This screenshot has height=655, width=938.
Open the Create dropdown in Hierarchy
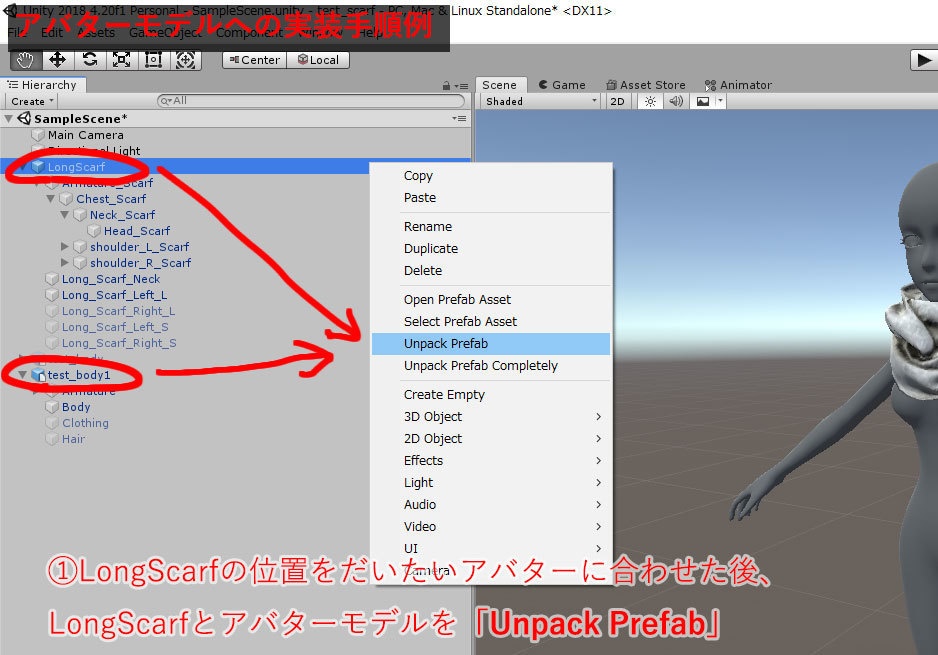point(32,101)
